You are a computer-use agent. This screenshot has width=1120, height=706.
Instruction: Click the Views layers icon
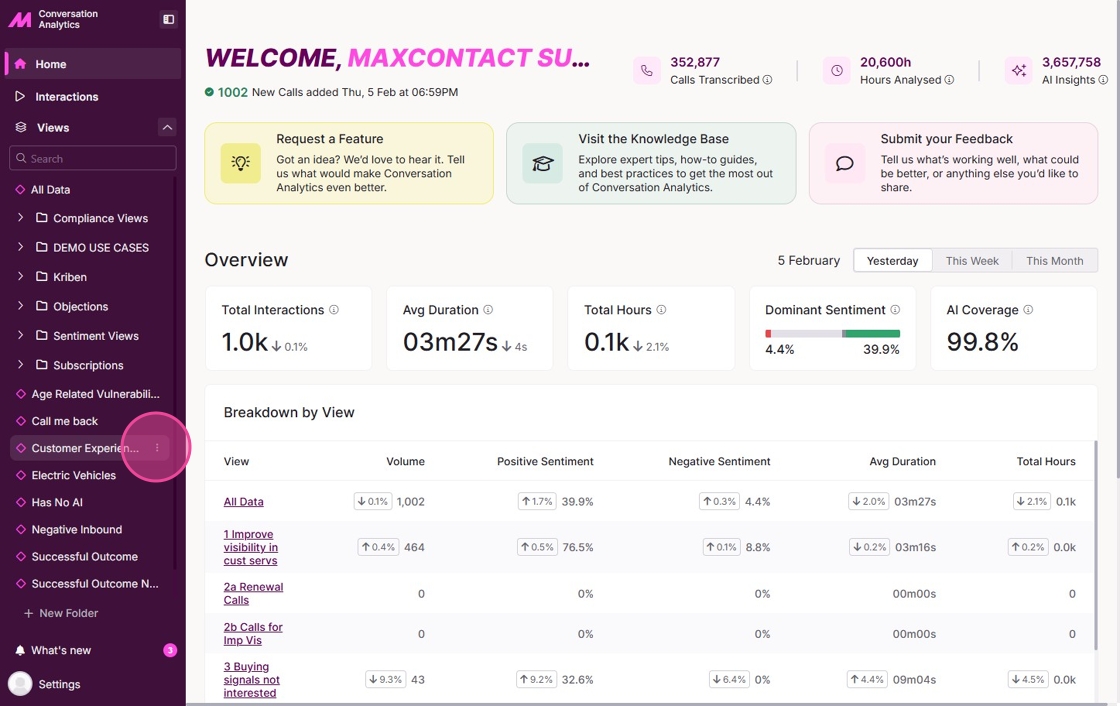[x=21, y=127]
